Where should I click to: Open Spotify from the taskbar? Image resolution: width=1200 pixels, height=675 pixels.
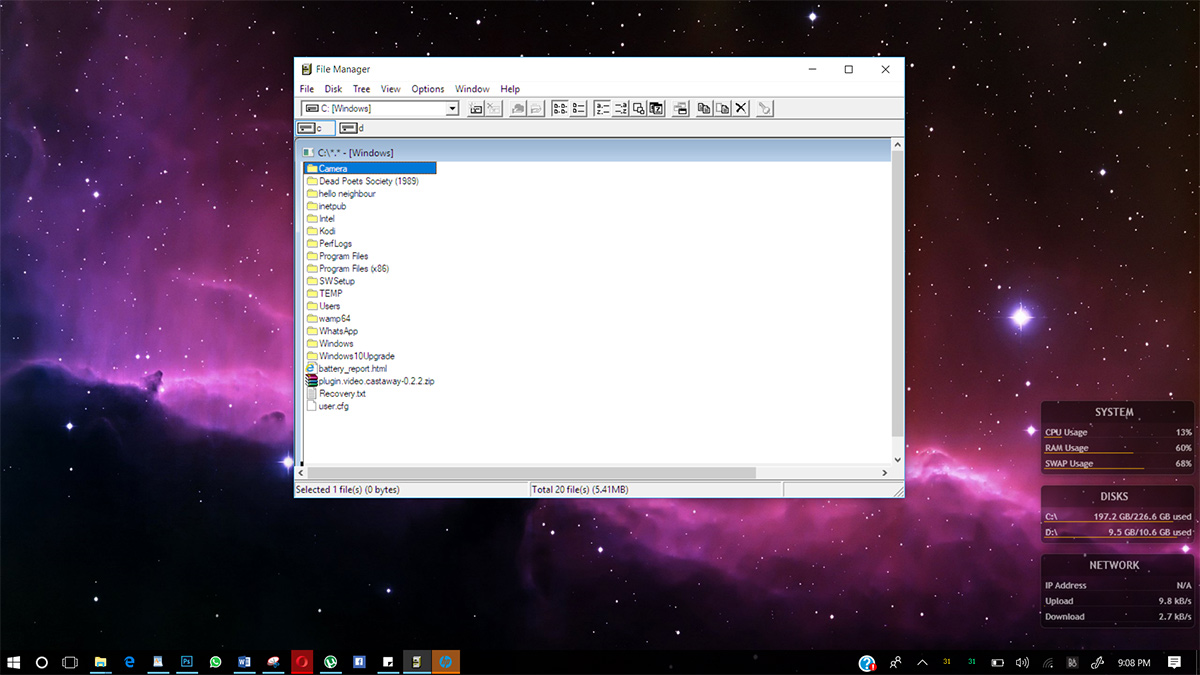pyautogui.click(x=330, y=661)
